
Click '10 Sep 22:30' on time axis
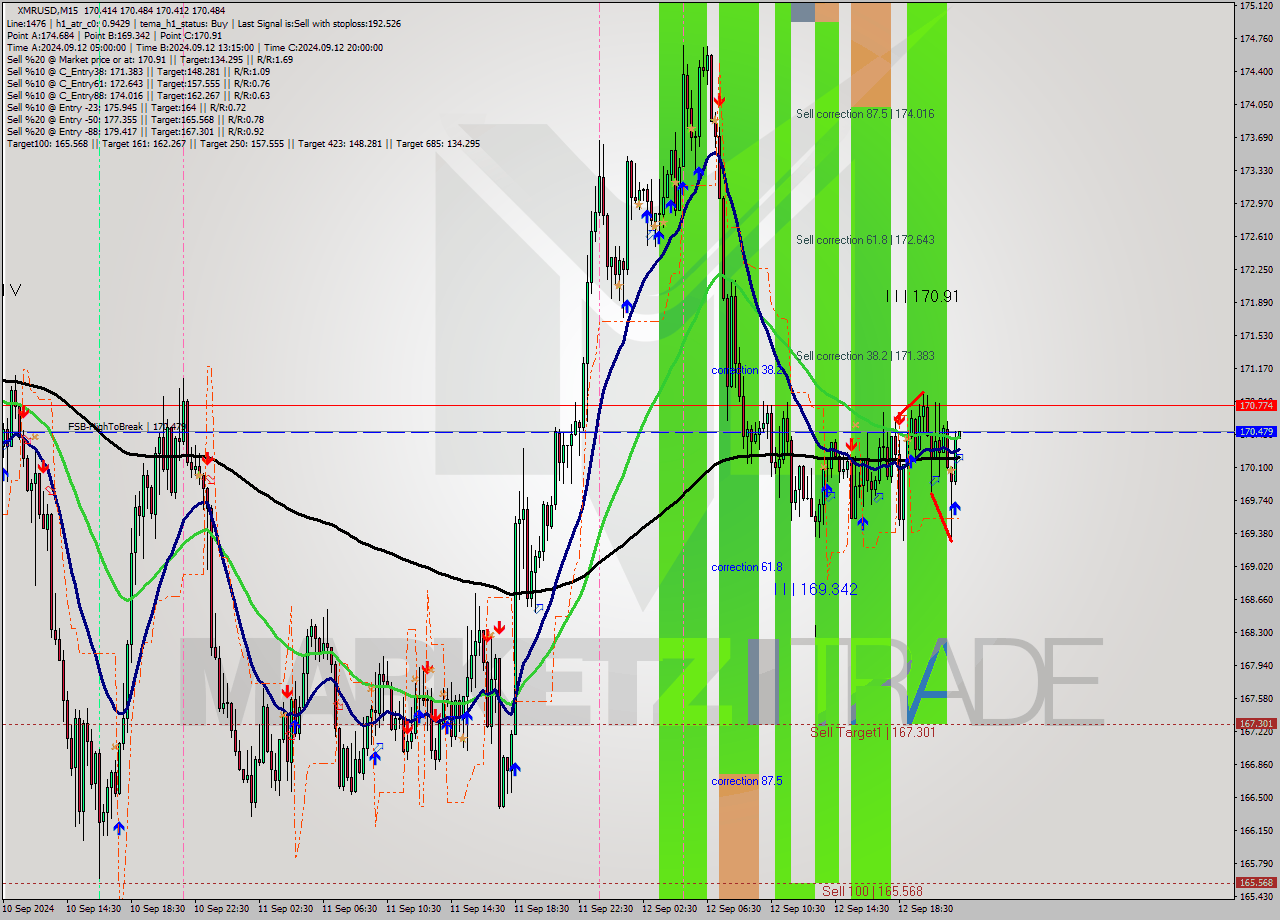tap(221, 909)
